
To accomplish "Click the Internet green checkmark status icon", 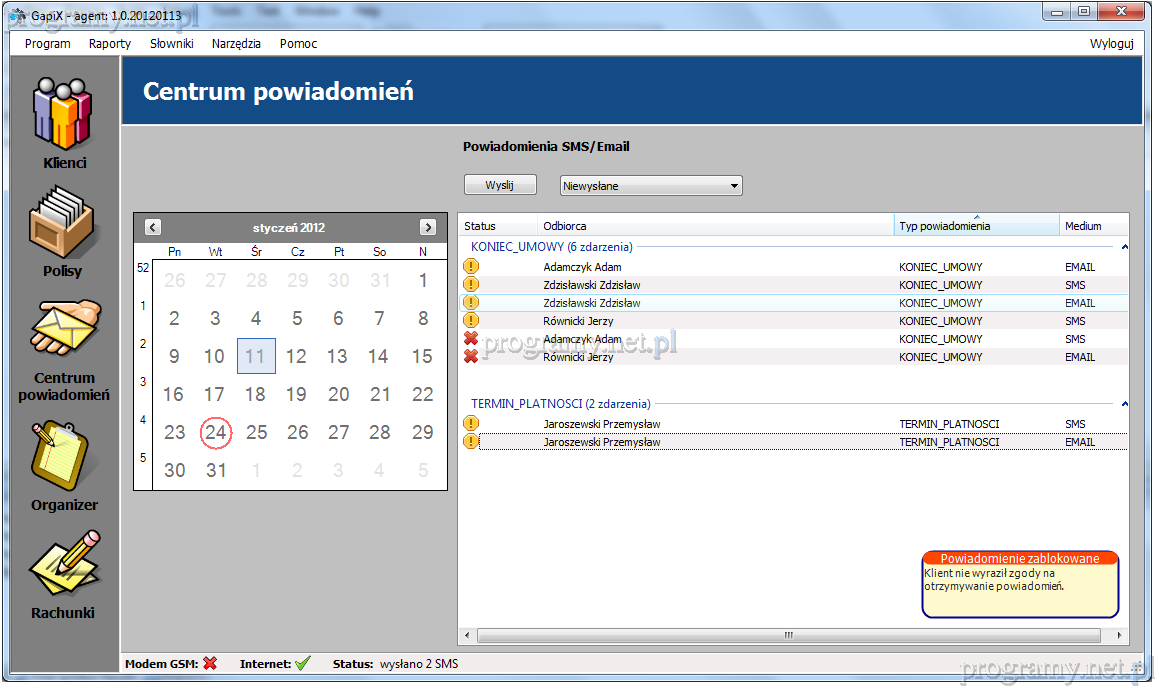I will pos(303,663).
